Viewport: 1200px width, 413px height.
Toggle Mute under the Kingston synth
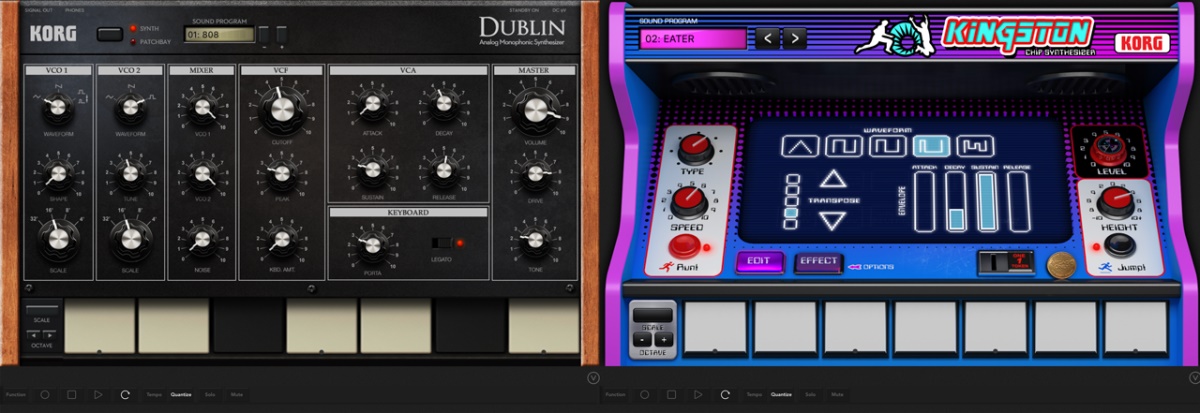836,395
